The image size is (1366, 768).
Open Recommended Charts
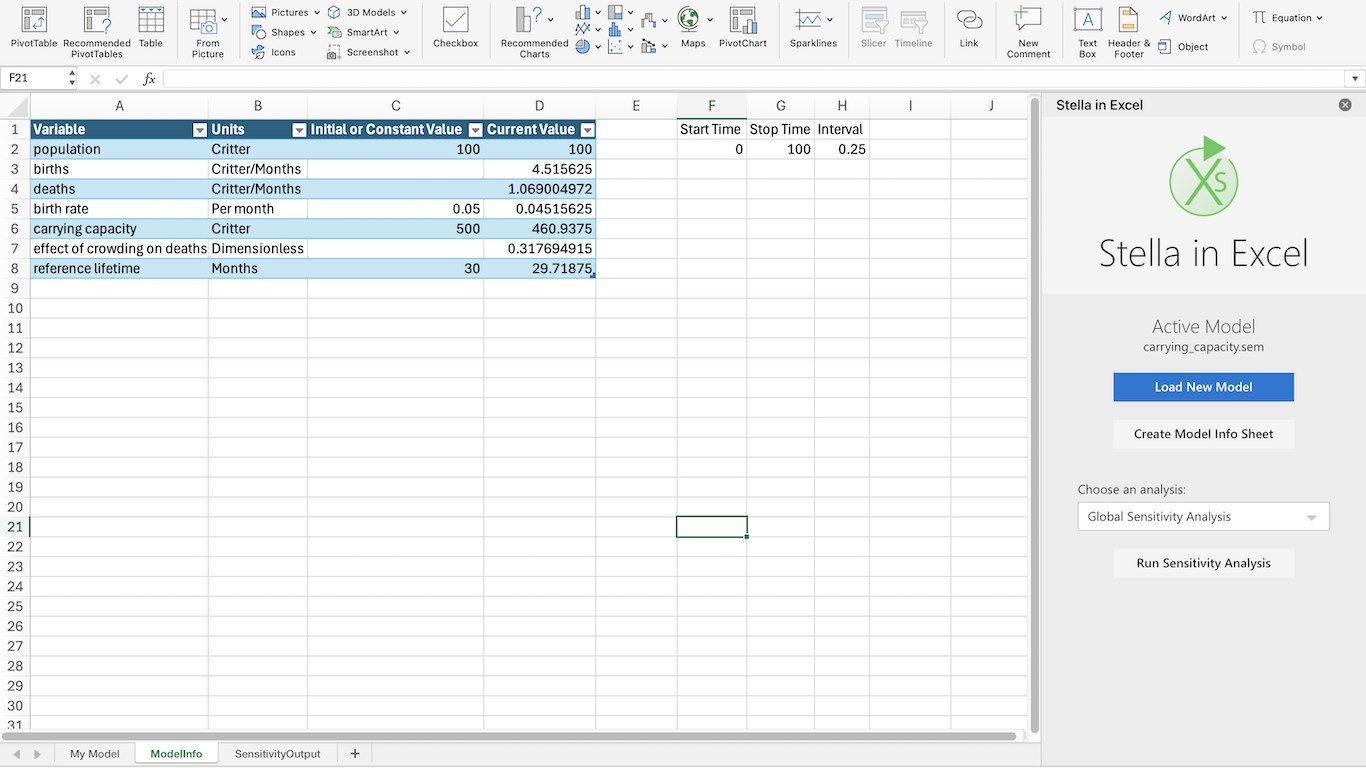click(534, 32)
